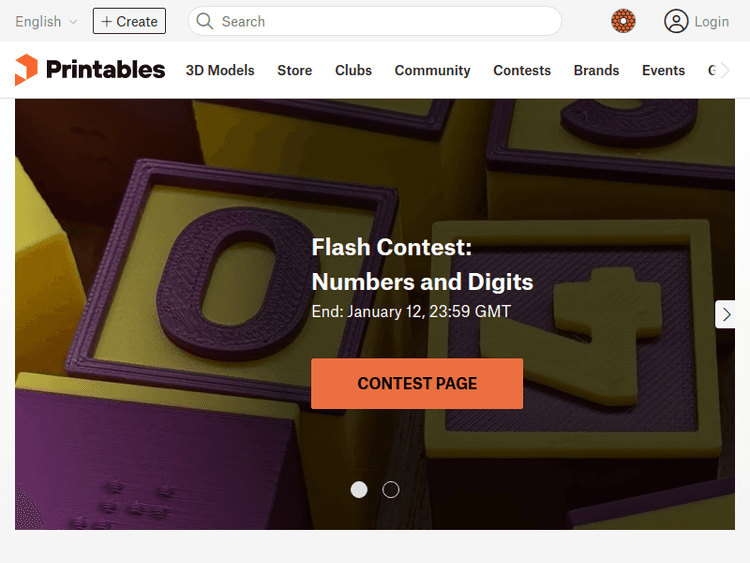Click the Login link
This screenshot has width=750, height=563.
point(711,21)
